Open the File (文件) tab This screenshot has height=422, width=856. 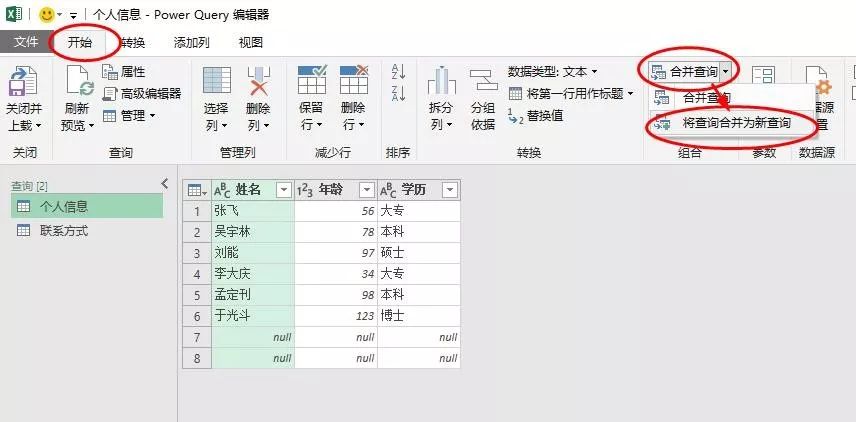(x=25, y=42)
